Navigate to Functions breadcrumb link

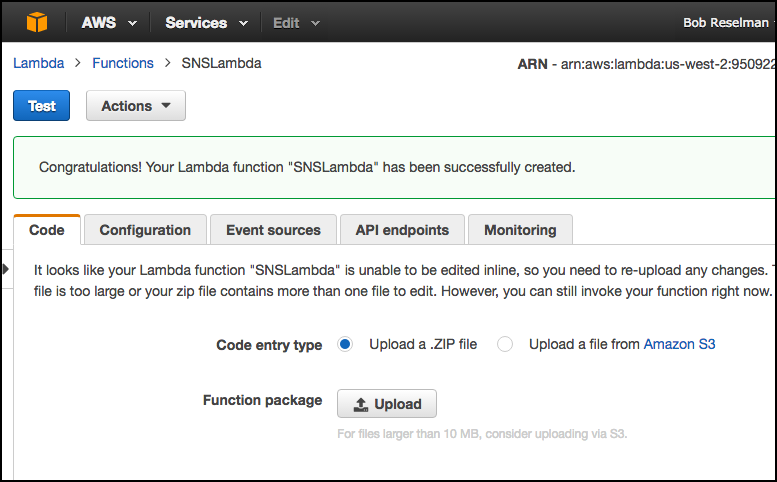[x=123, y=63]
